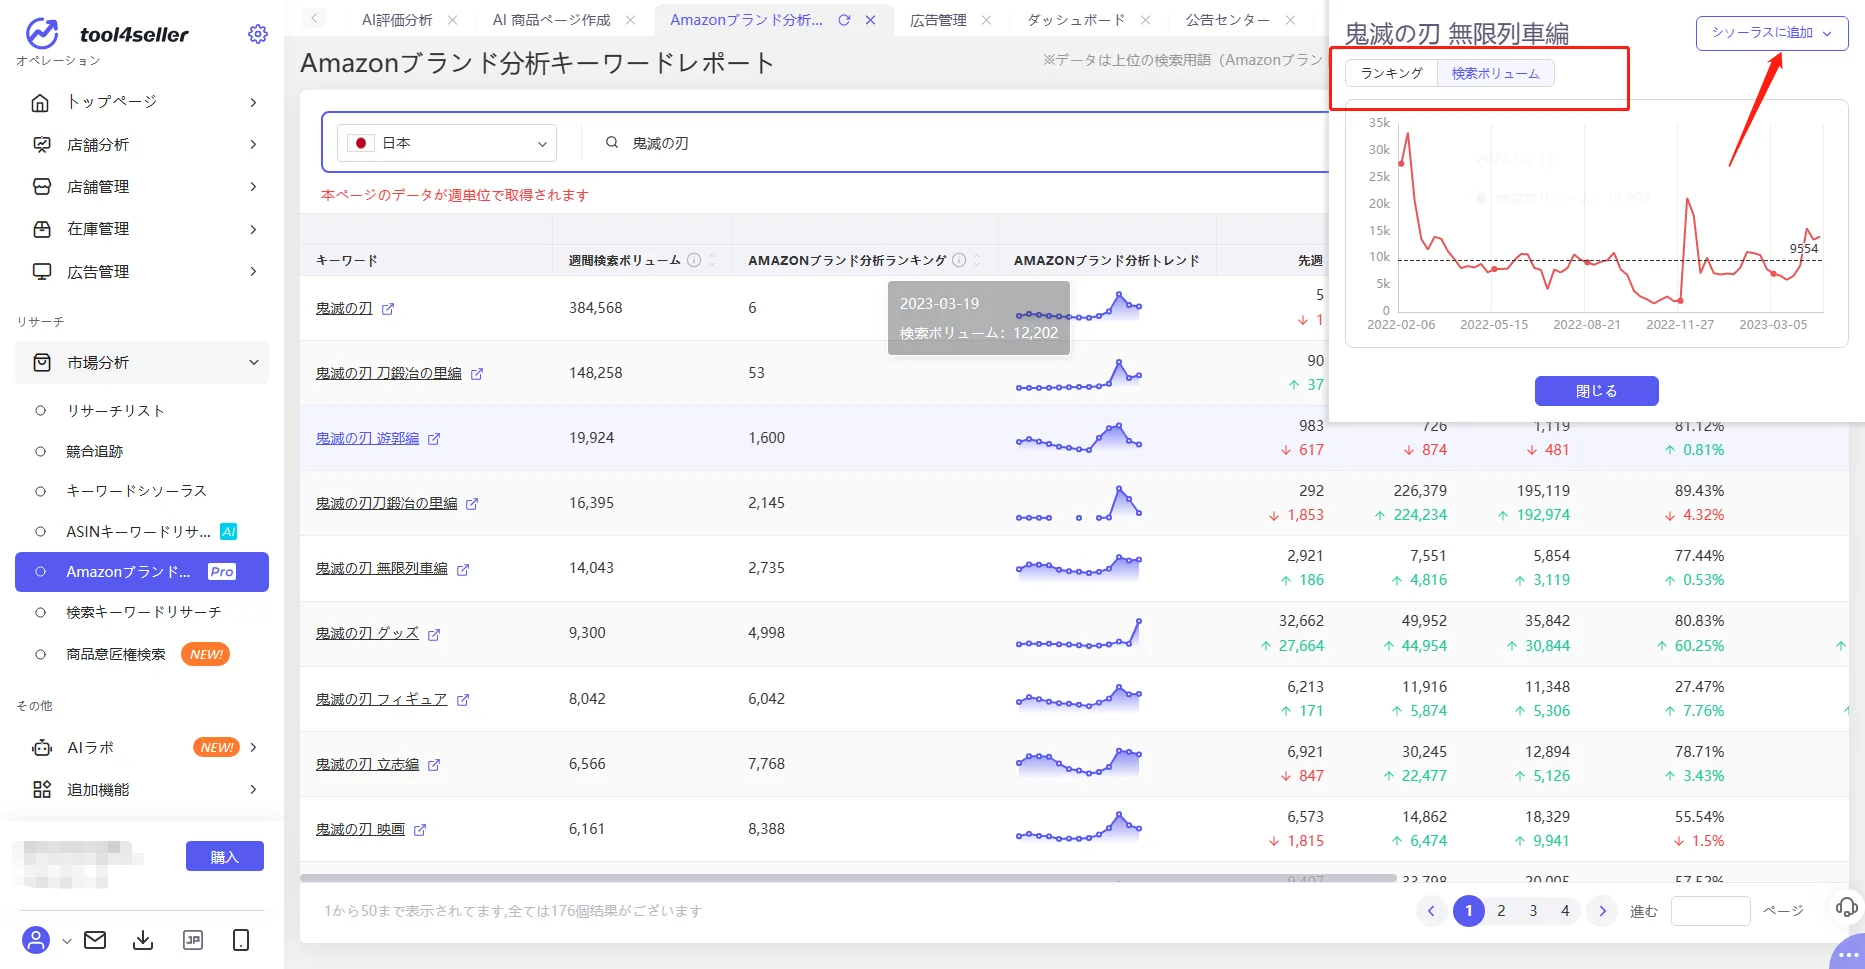Click info icon beside AMAZONブランド分析ランキング header
This screenshot has height=969, width=1865.
[x=959, y=260]
